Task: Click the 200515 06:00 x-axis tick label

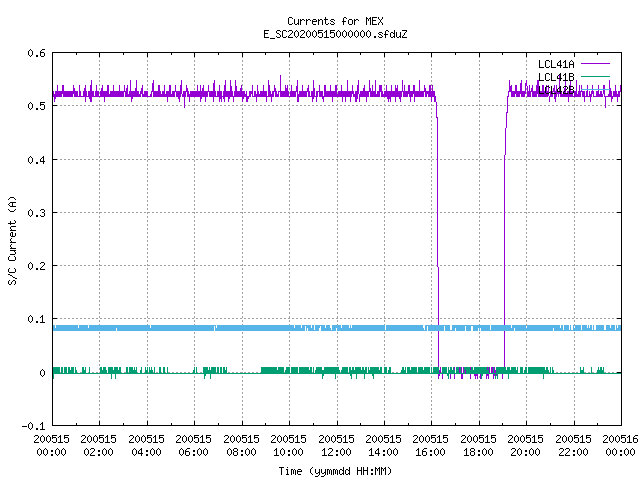Action: point(193,446)
